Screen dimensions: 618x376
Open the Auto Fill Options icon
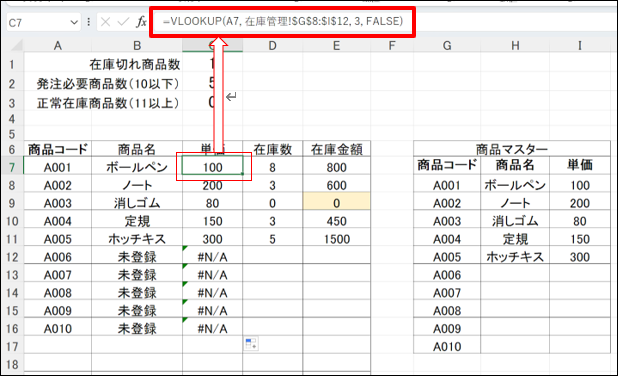(x=251, y=343)
